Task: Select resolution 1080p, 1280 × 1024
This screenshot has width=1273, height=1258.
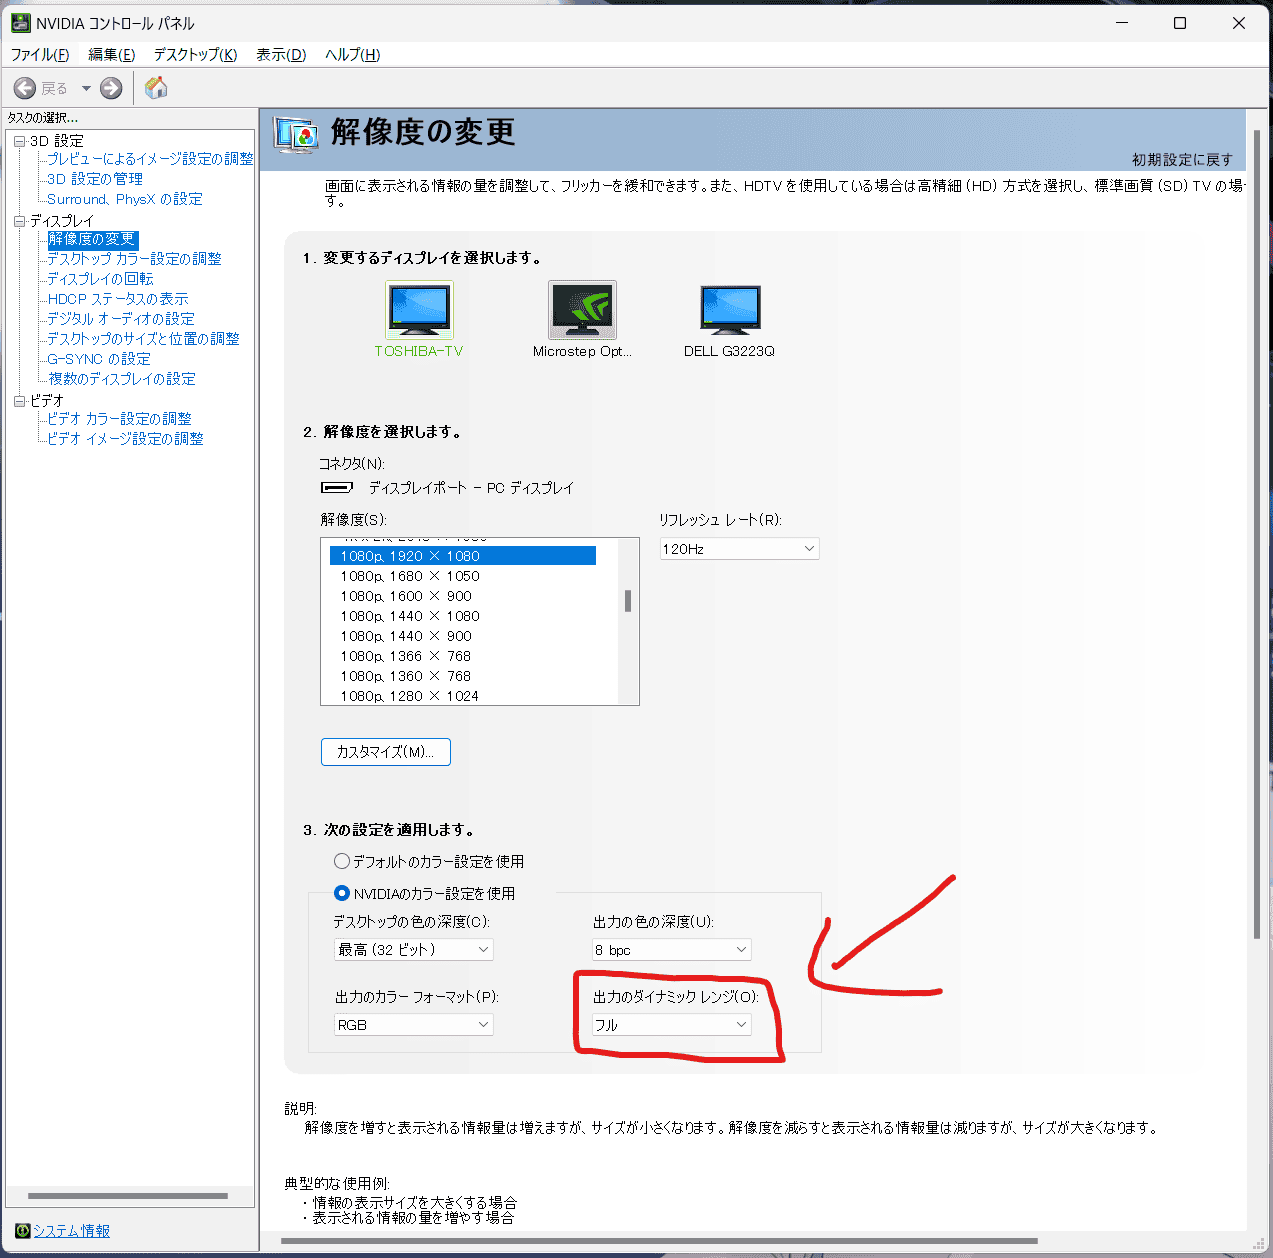Action: (x=463, y=696)
